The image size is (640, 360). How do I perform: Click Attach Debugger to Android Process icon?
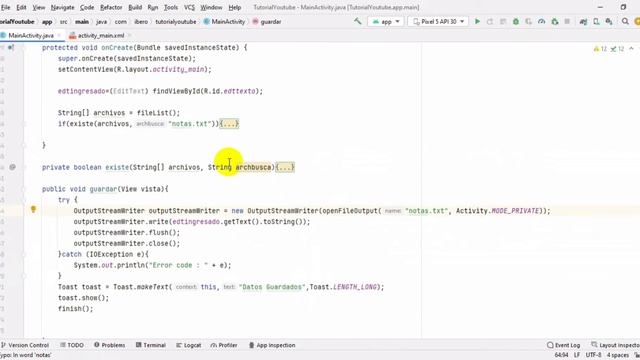[555, 22]
